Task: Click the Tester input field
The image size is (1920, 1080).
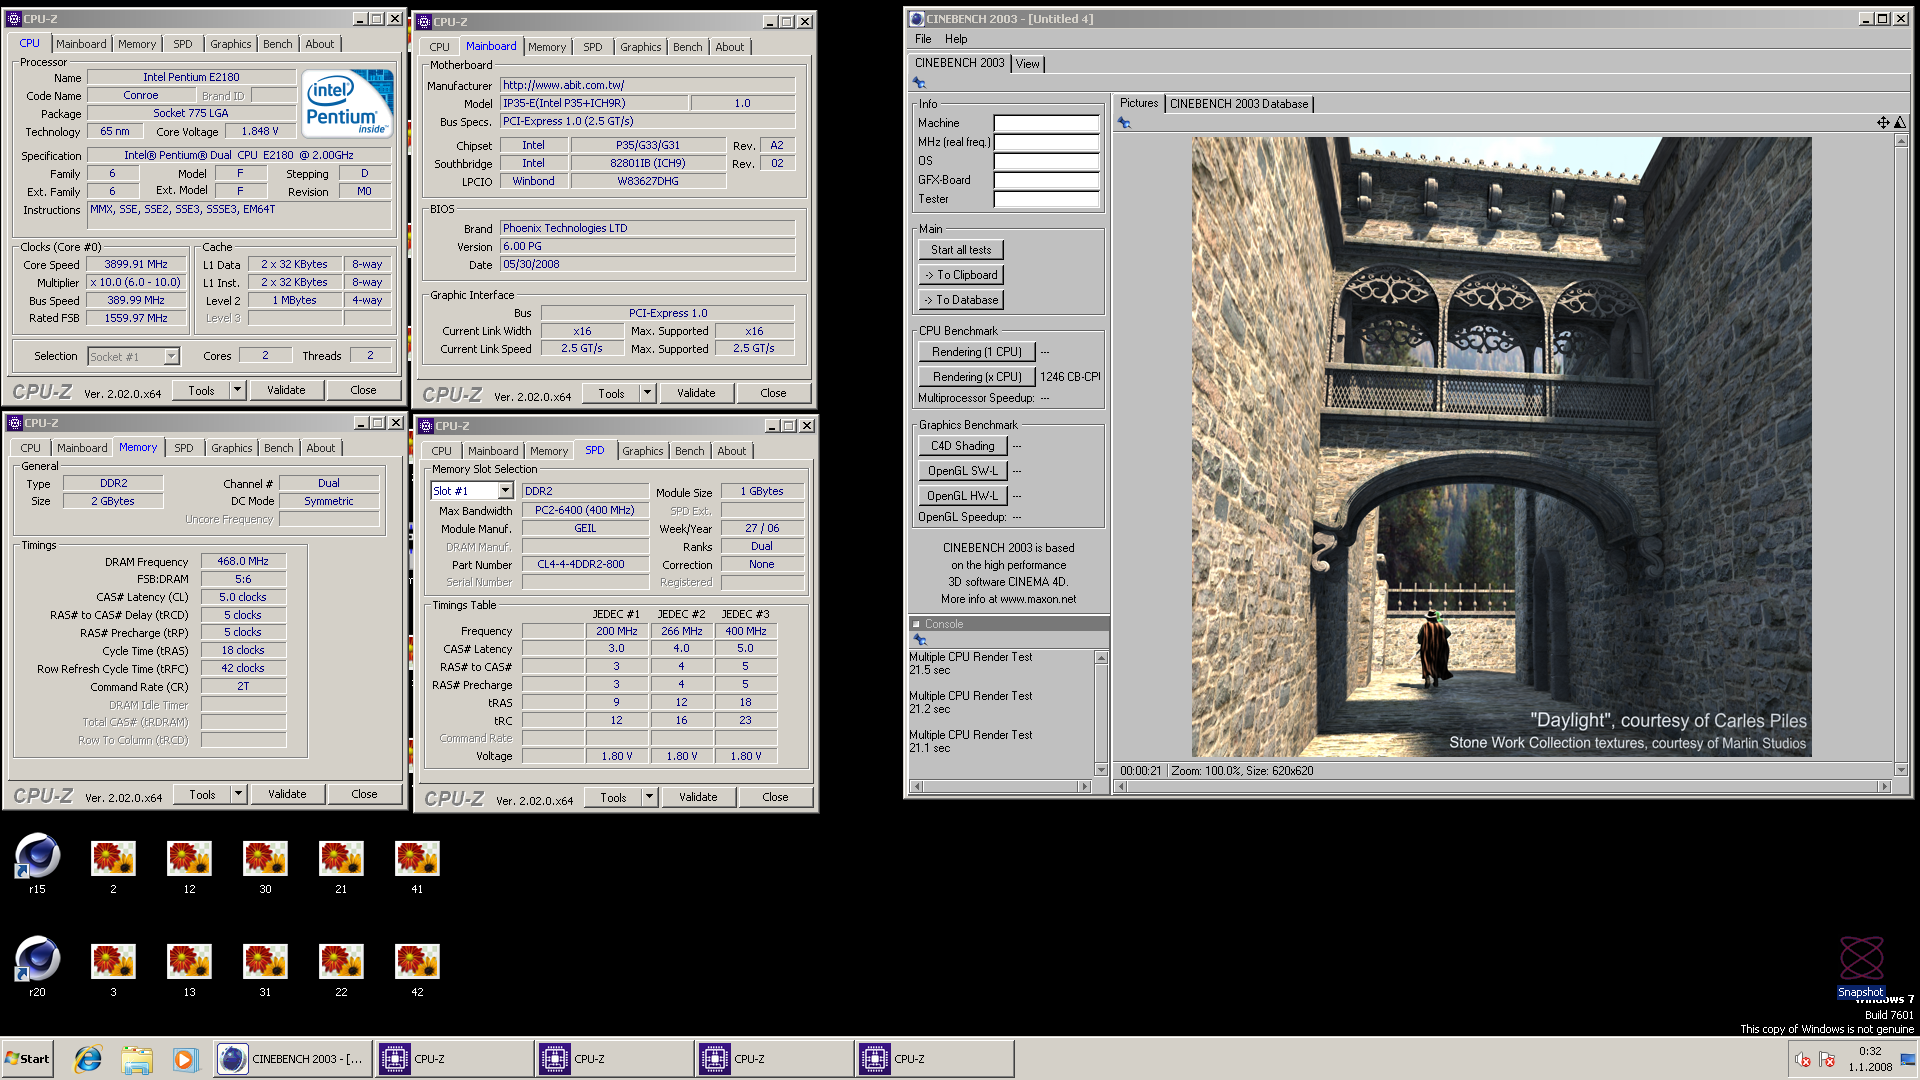Action: pyautogui.click(x=1046, y=199)
